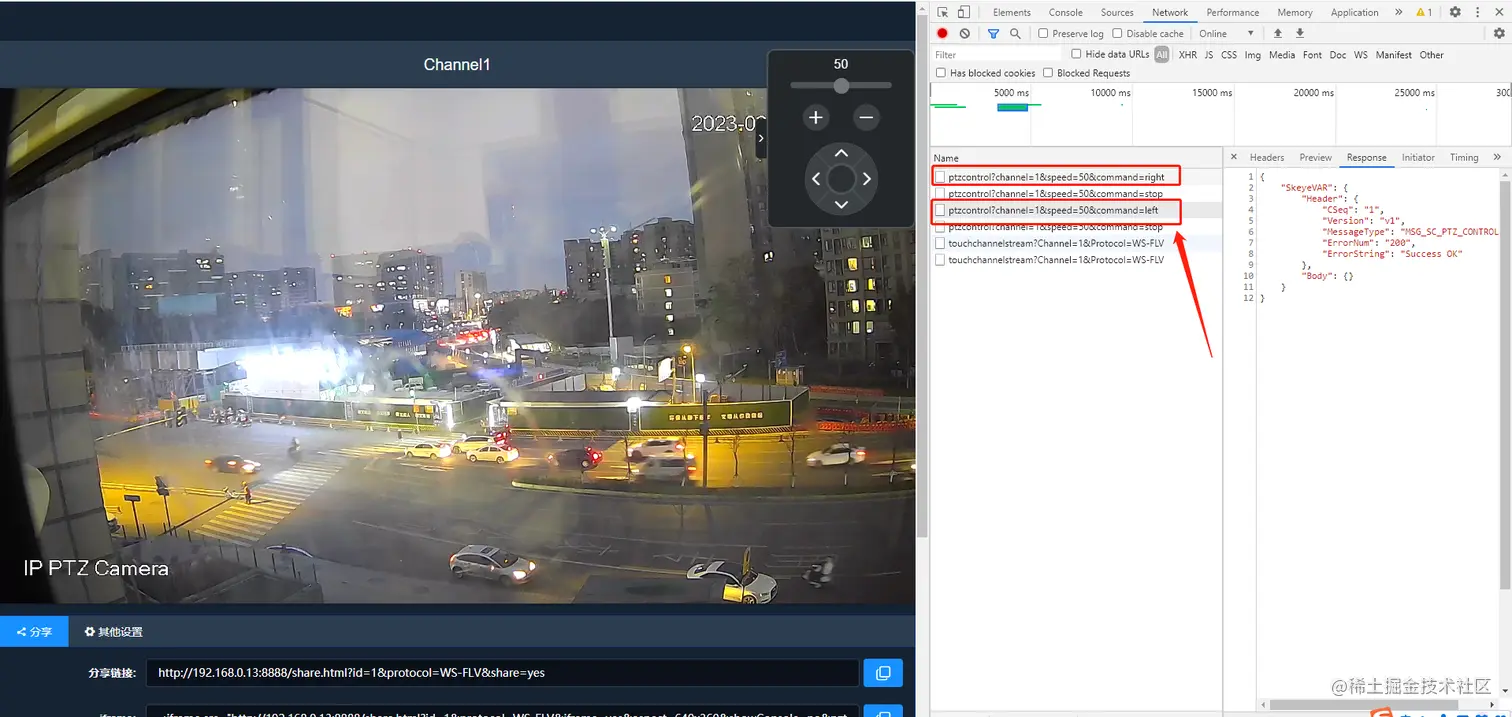
Task: Open the Response tab of request details
Action: click(1366, 157)
